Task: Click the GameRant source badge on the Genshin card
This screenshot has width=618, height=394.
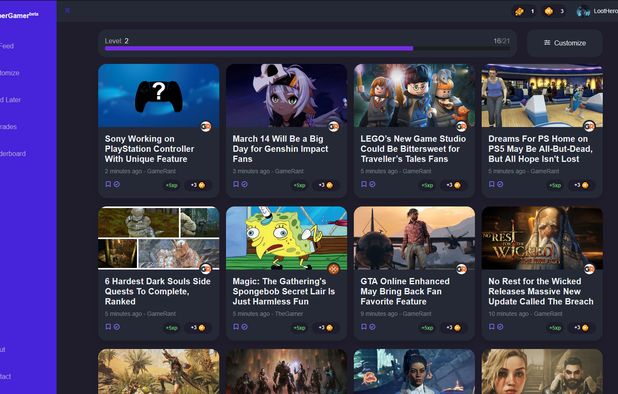Action: tap(333, 126)
